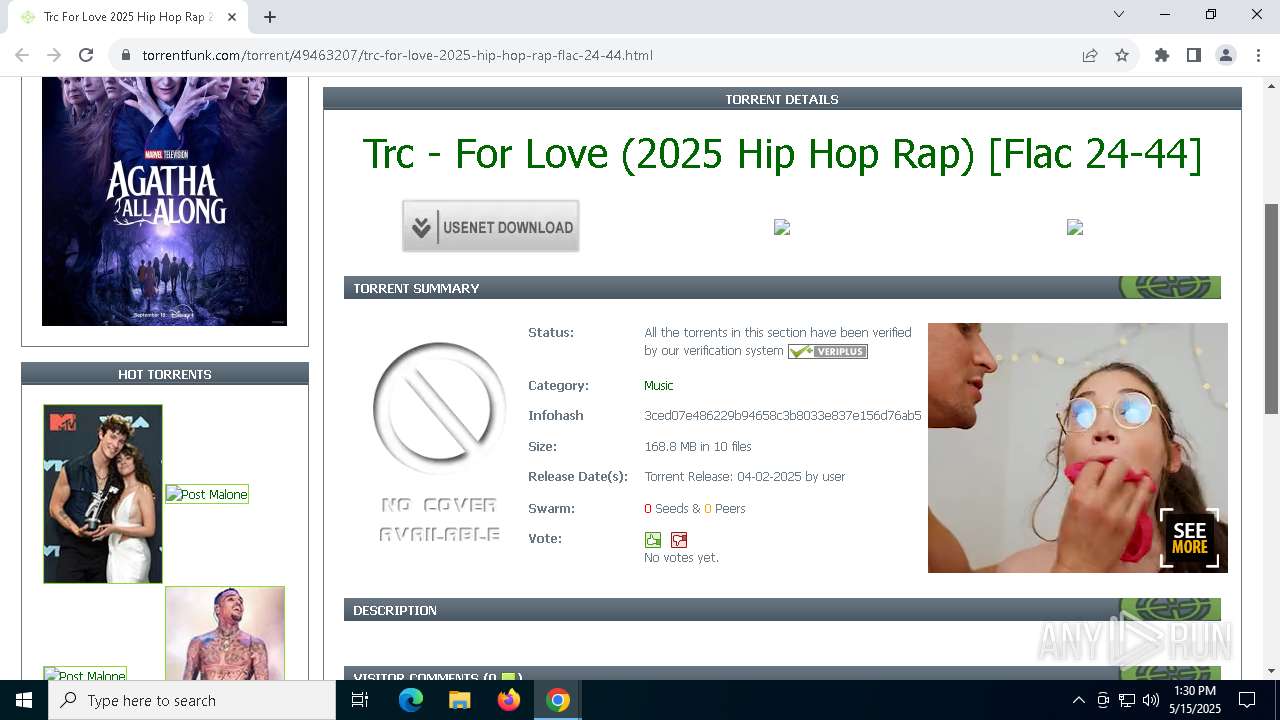Viewport: 1280px width, 720px height.
Task: Click the Veriplus verification badge
Action: pyautogui.click(x=827, y=351)
